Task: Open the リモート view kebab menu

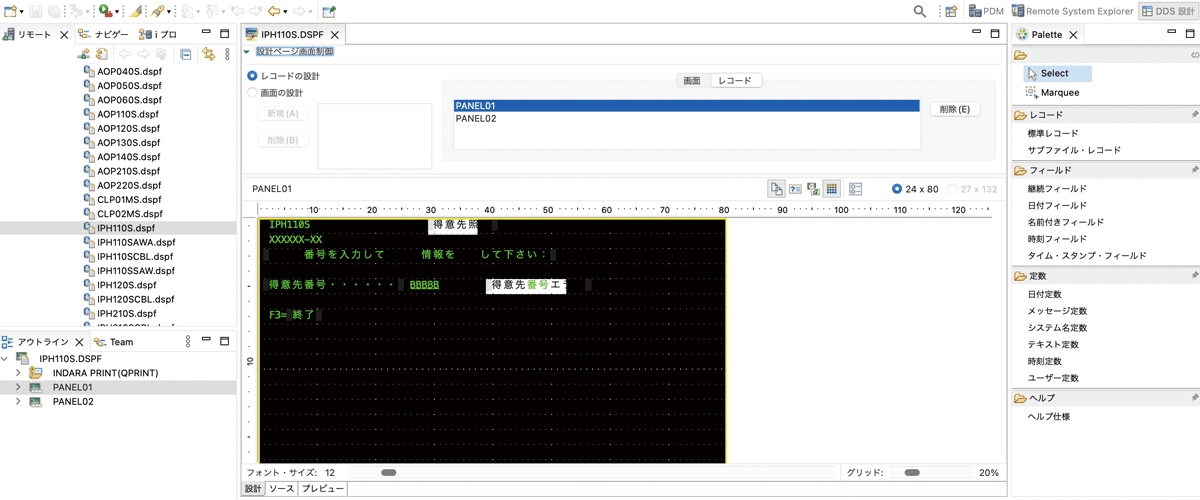Action: pyautogui.click(x=227, y=54)
